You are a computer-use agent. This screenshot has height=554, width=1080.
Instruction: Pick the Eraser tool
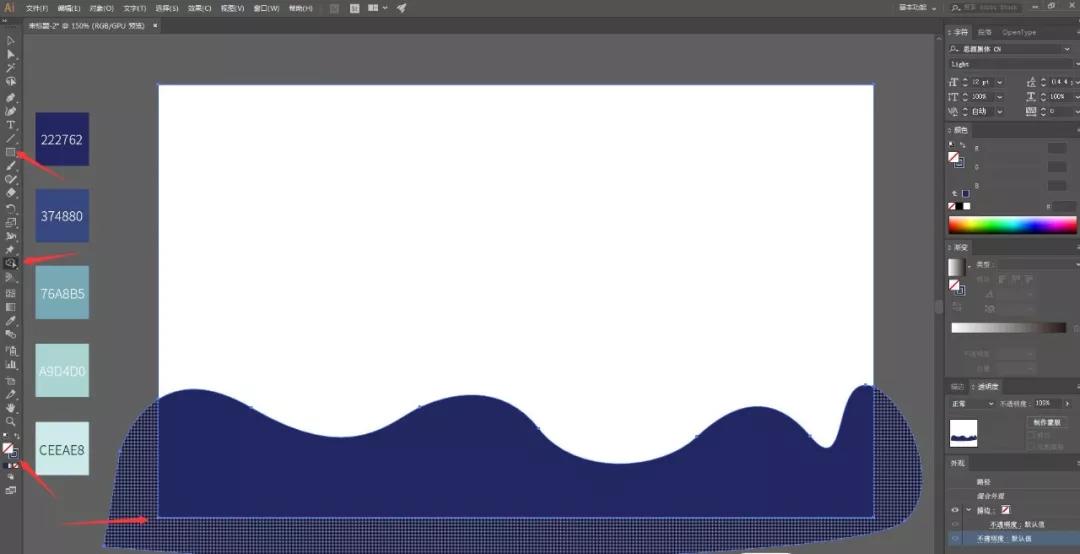click(11, 193)
